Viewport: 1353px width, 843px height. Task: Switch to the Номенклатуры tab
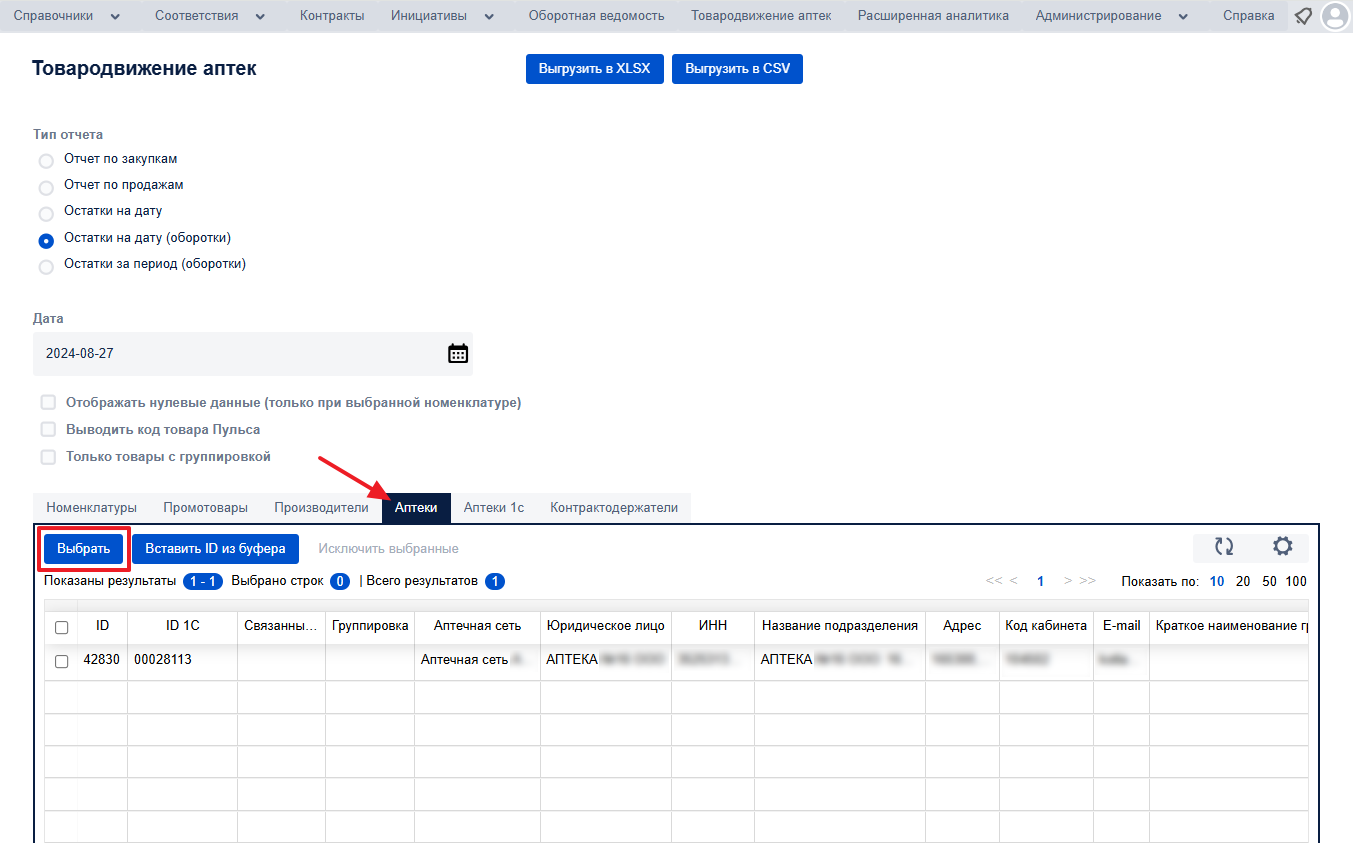tap(92, 507)
